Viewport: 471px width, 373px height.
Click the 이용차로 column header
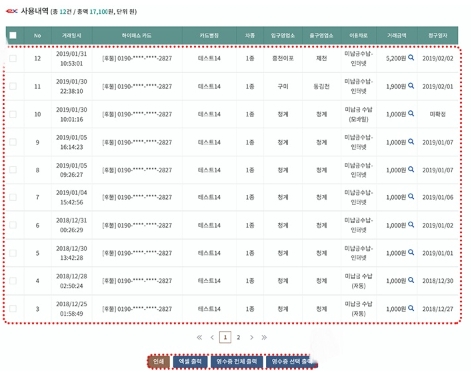click(359, 35)
